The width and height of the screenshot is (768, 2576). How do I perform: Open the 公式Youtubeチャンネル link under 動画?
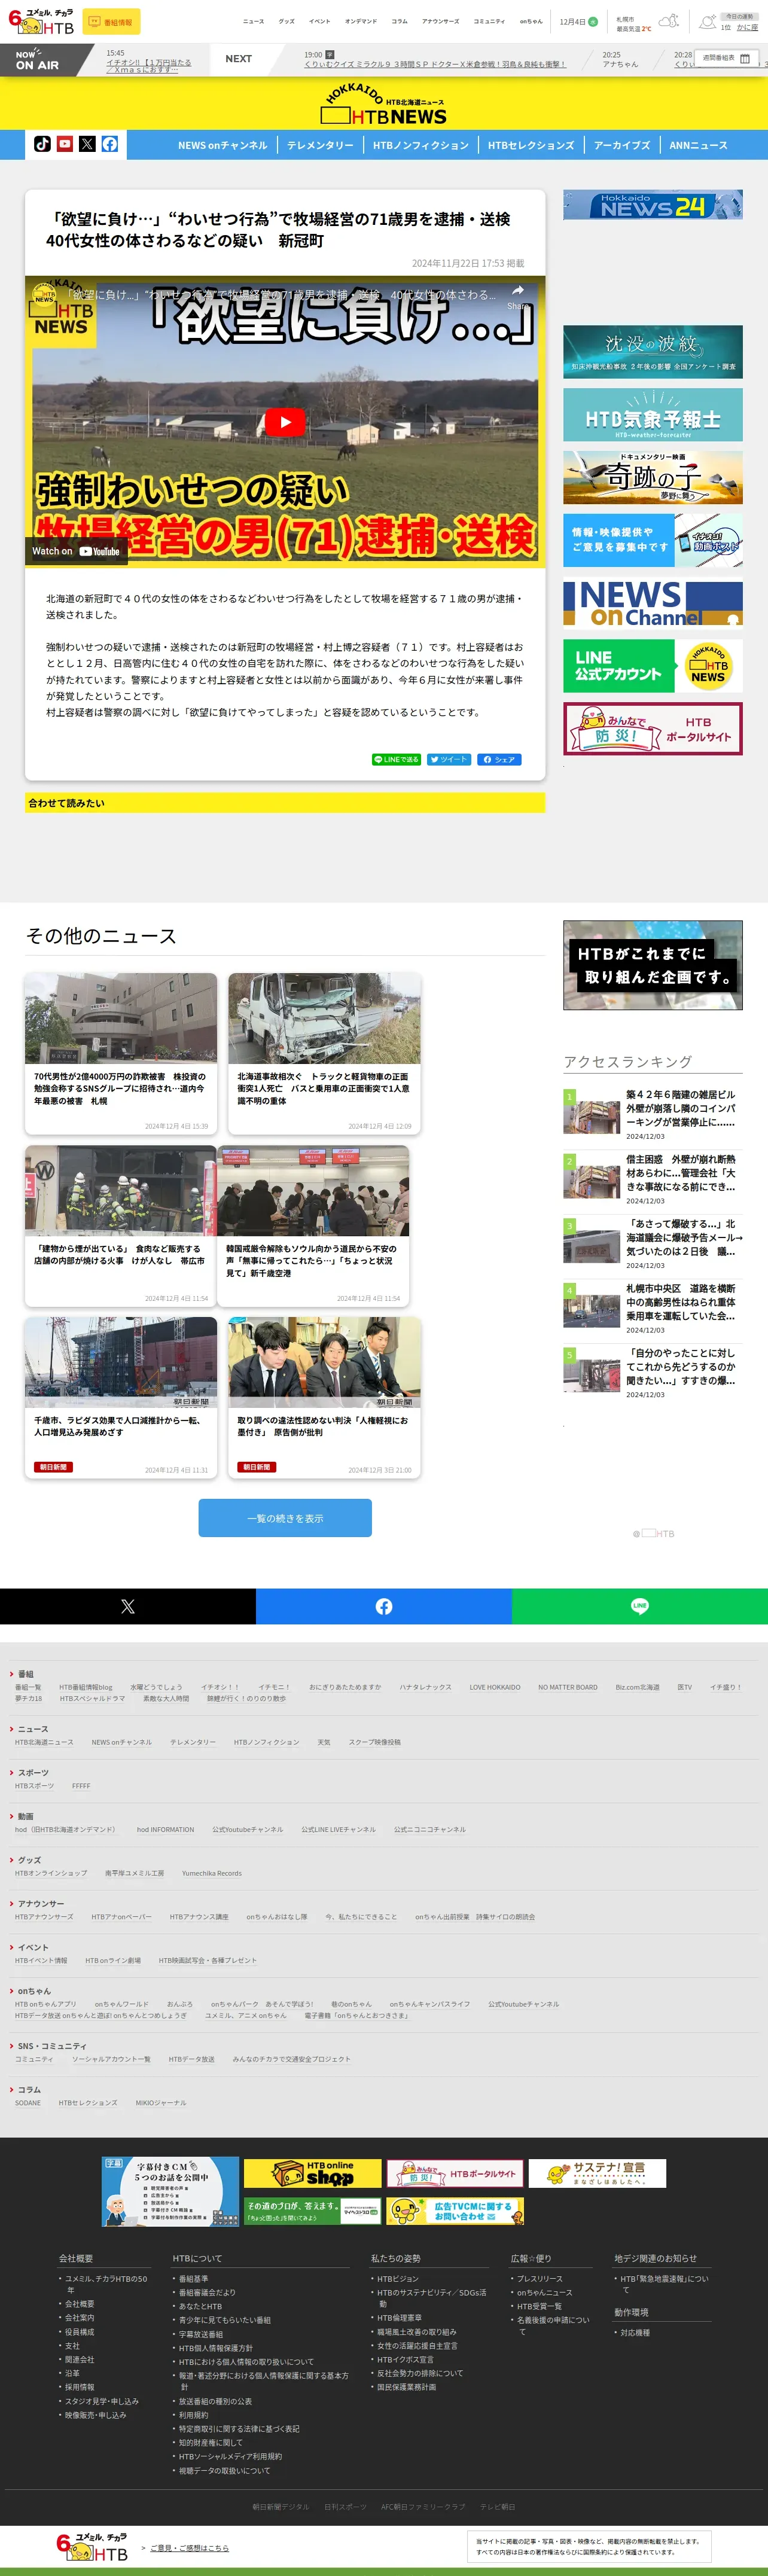248,1829
